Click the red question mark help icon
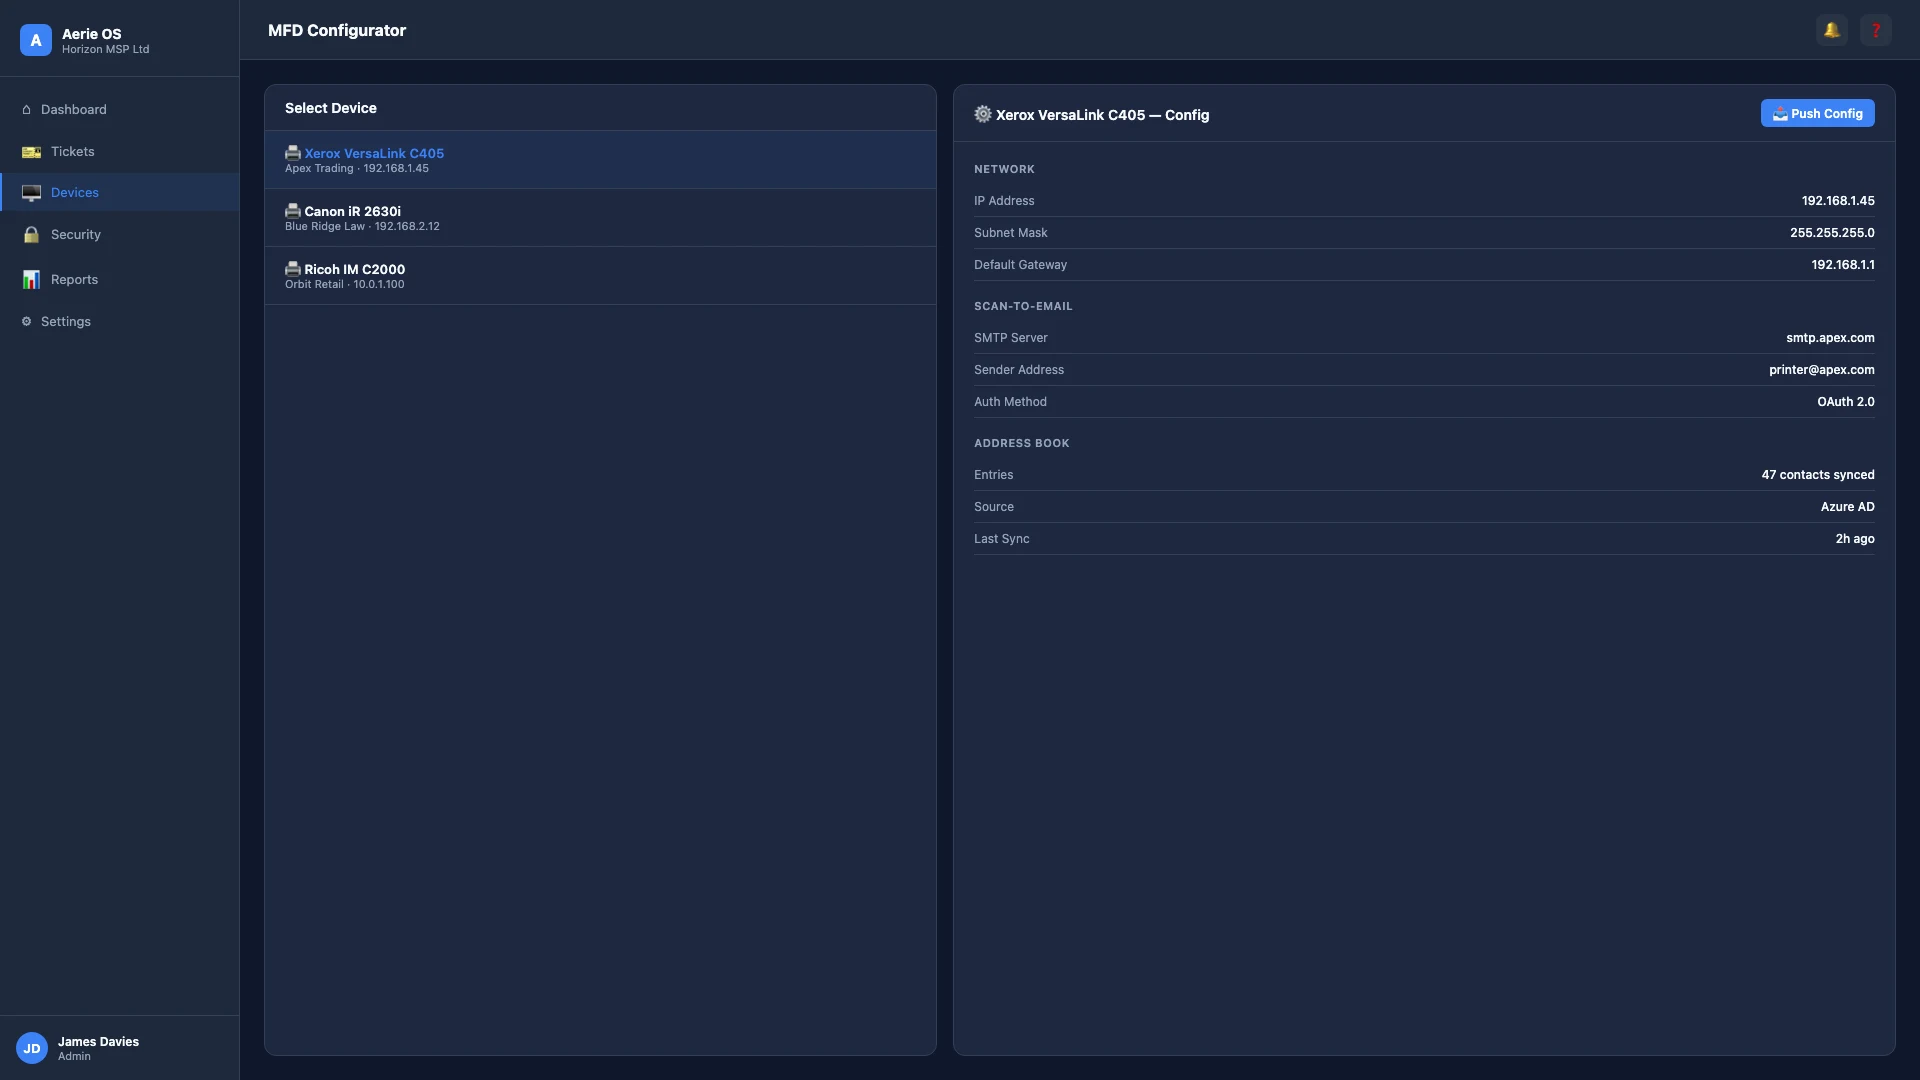Viewport: 1920px width, 1080px height. pos(1876,30)
